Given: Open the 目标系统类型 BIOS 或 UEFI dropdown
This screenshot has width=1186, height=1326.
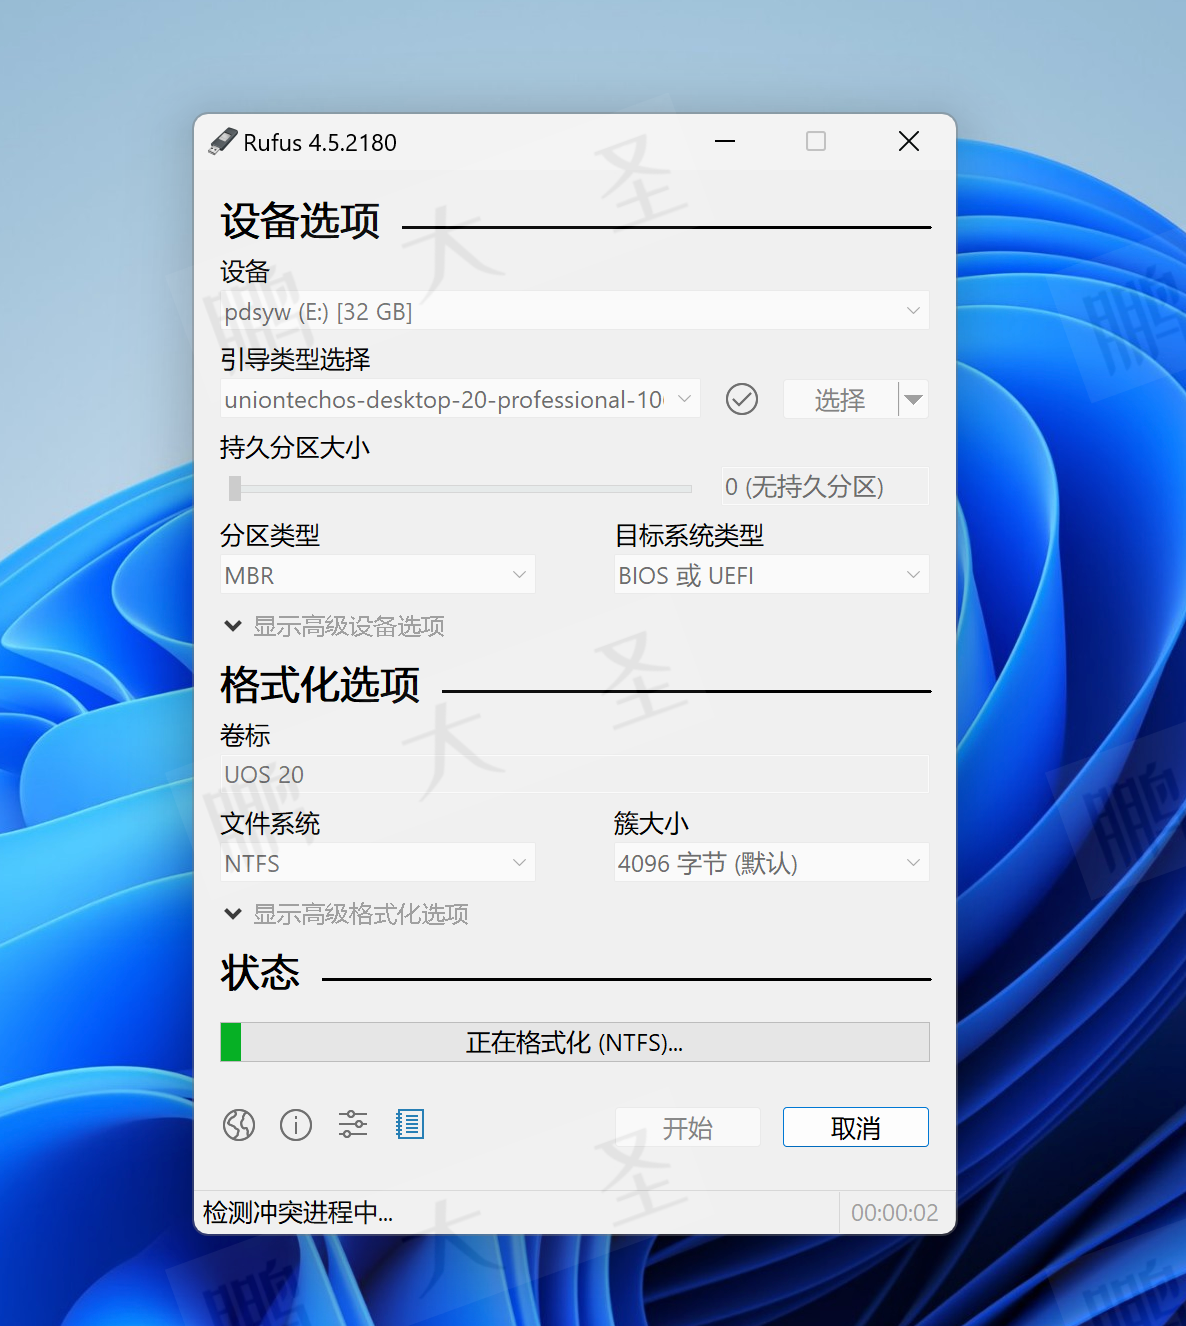Looking at the screenshot, I should pyautogui.click(x=772, y=575).
